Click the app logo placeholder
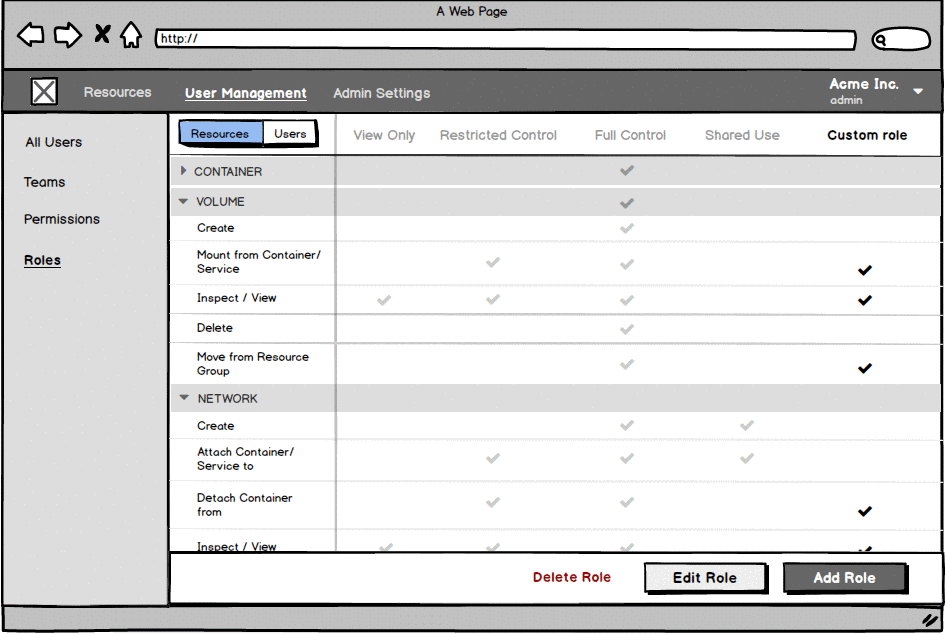This screenshot has height=634, width=948. (x=44, y=92)
